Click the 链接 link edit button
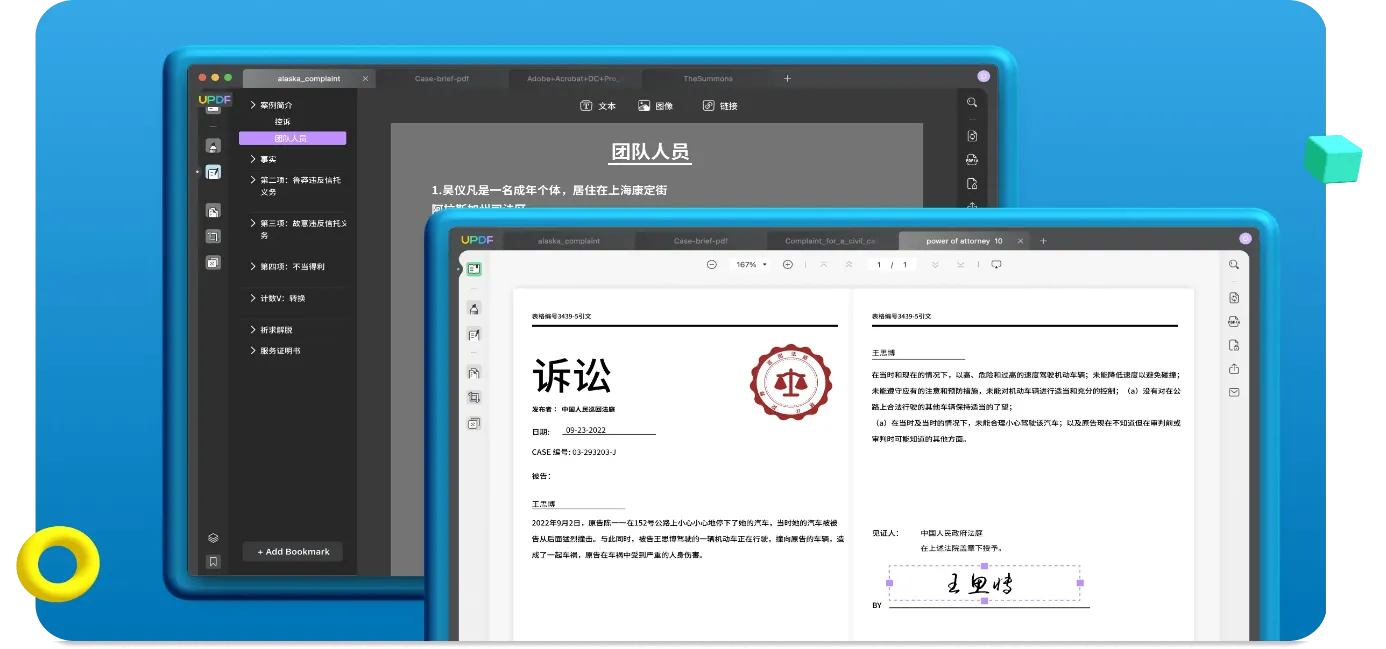 (x=720, y=106)
